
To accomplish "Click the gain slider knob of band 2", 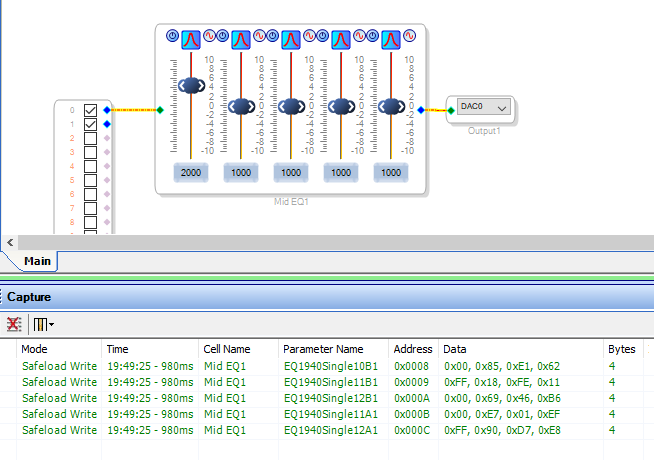I will click(x=241, y=106).
